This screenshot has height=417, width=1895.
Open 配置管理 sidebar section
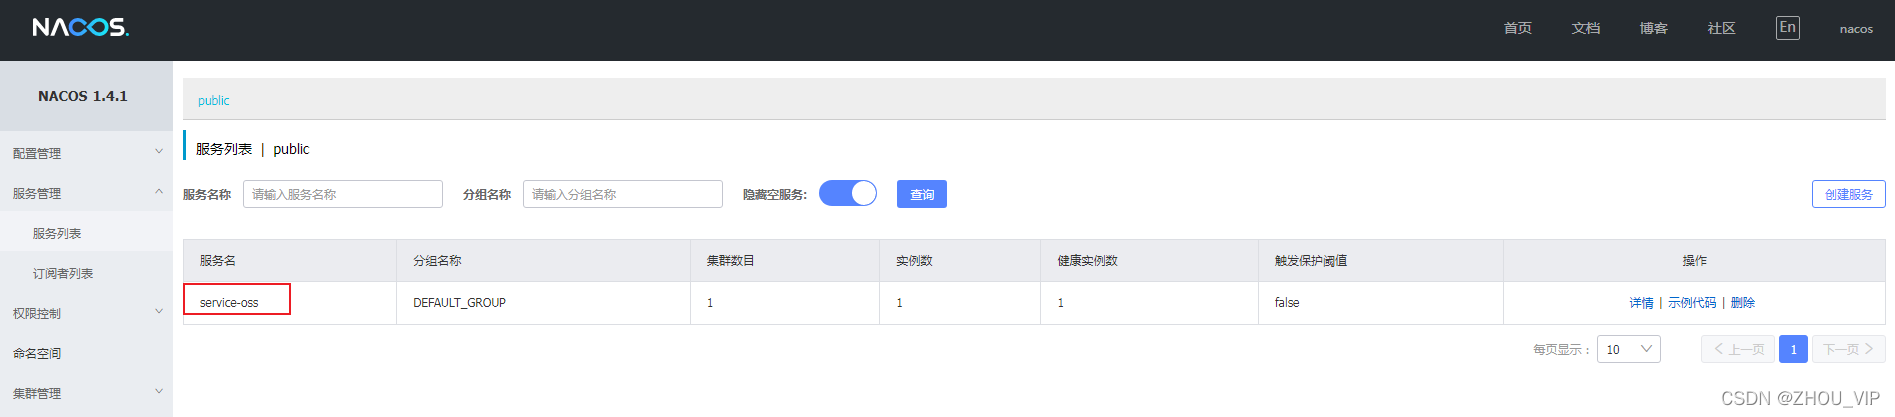37,153
